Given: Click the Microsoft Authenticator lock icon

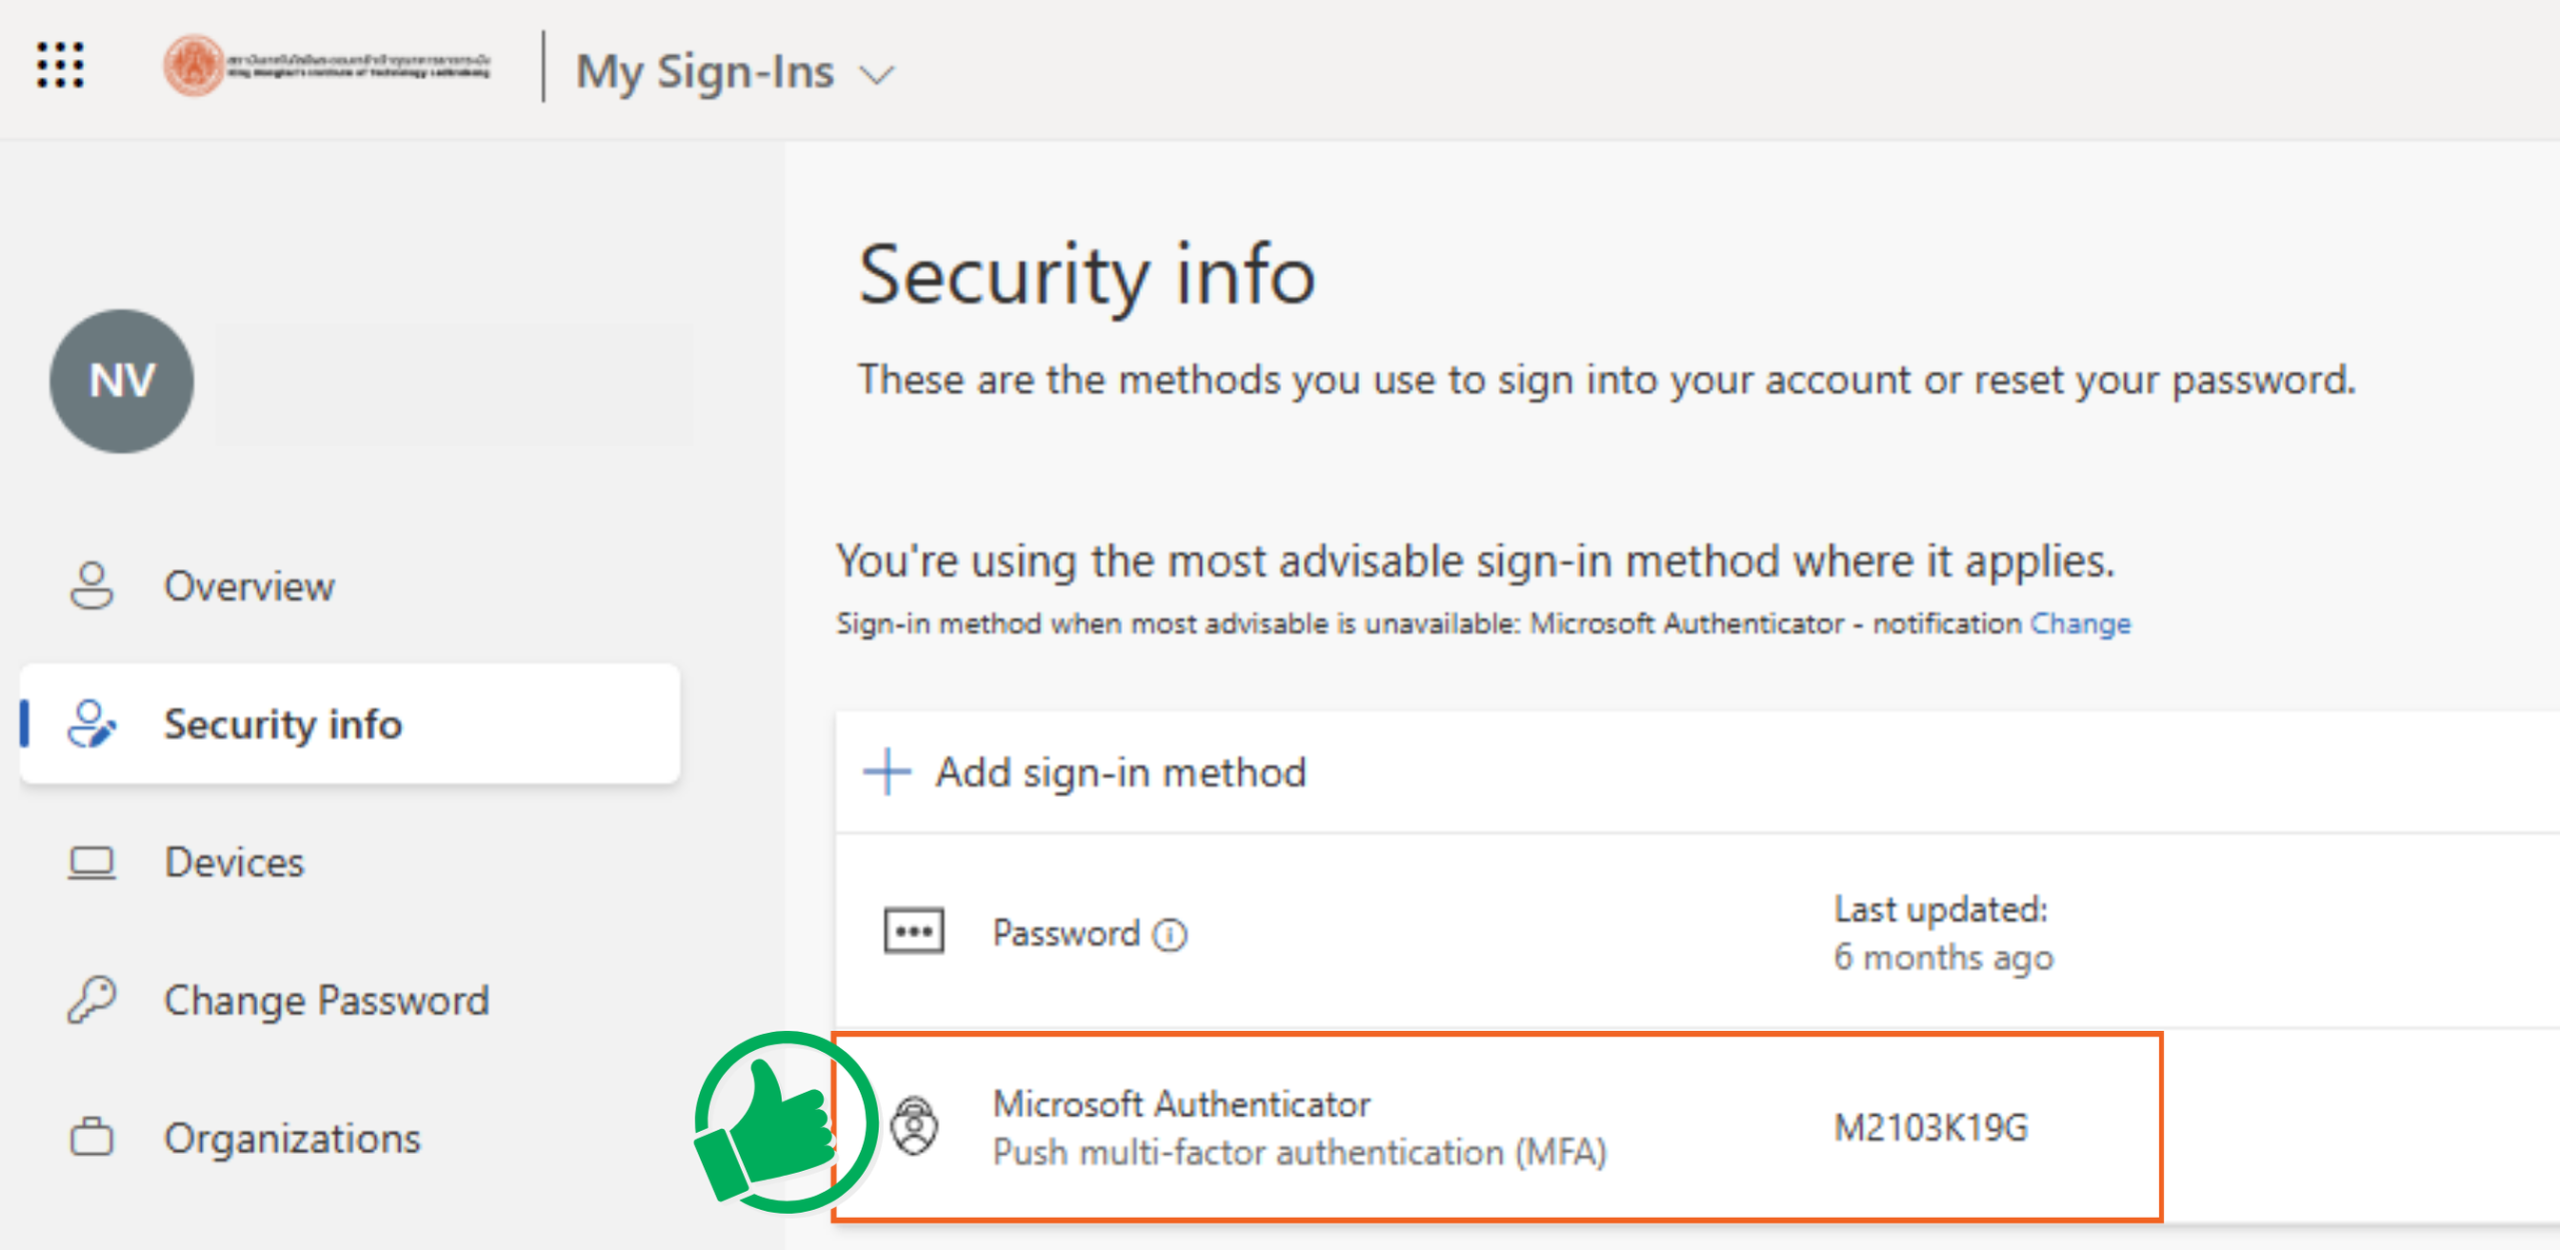Looking at the screenshot, I should coord(914,1127).
